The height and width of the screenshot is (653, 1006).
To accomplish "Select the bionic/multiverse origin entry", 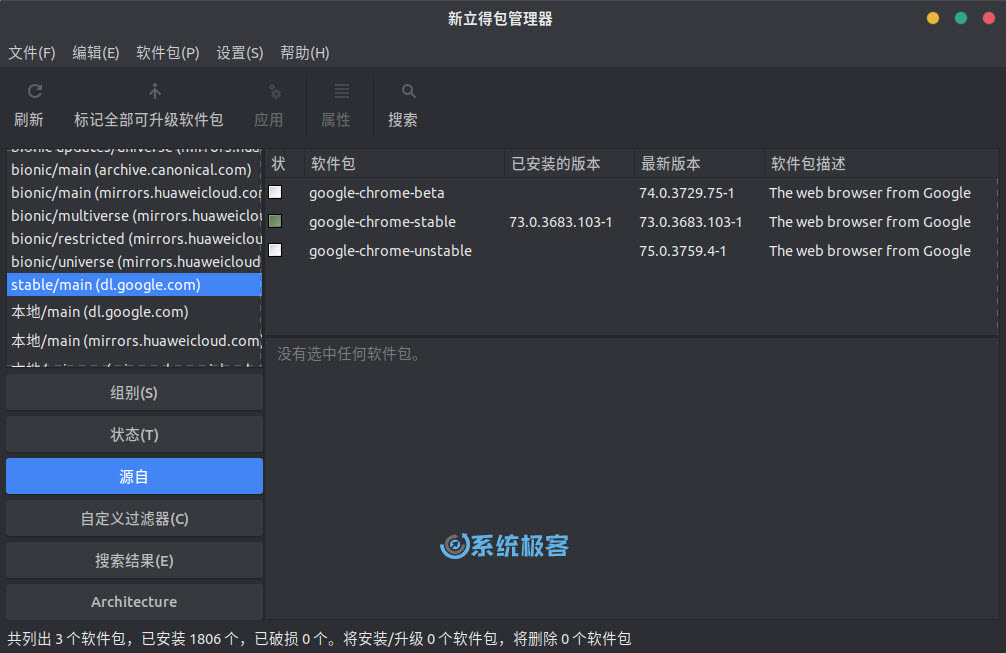I will tap(133, 216).
